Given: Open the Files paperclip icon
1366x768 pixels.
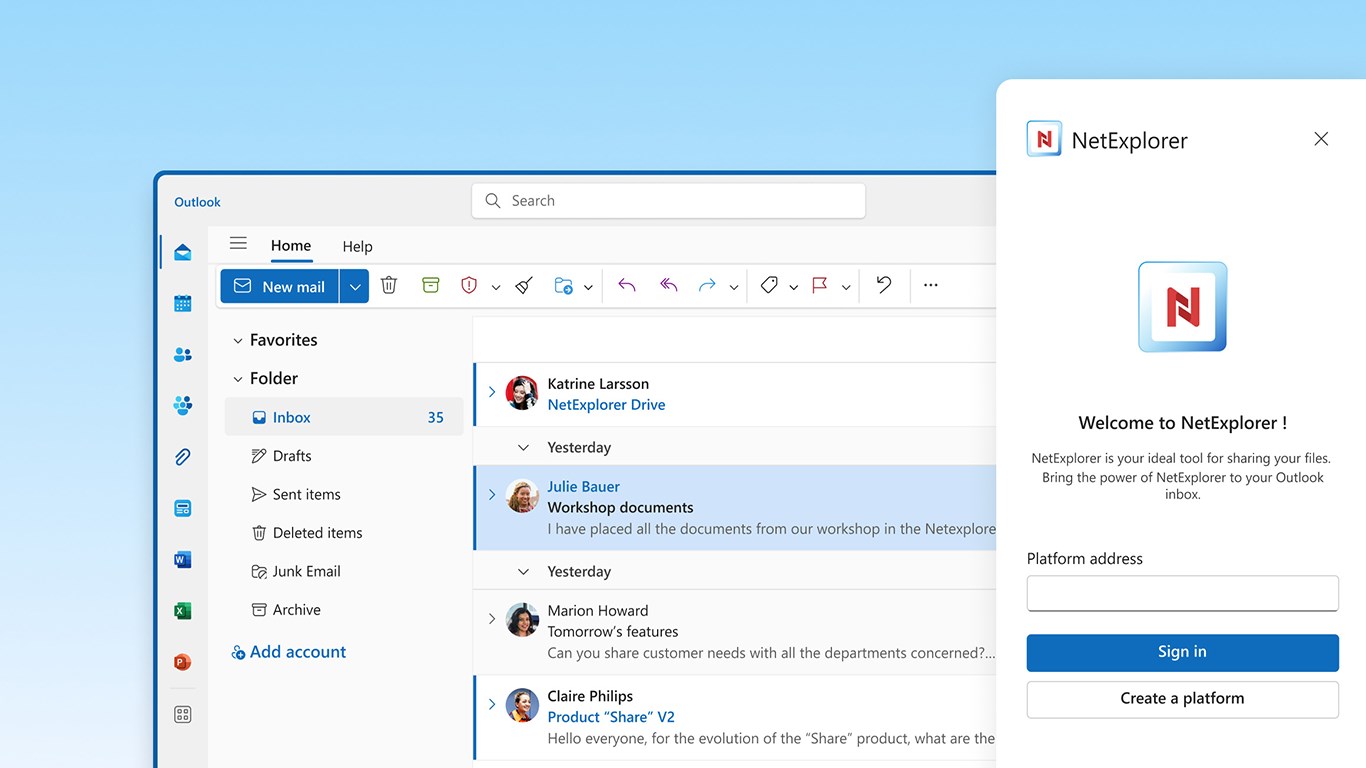Looking at the screenshot, I should (182, 457).
